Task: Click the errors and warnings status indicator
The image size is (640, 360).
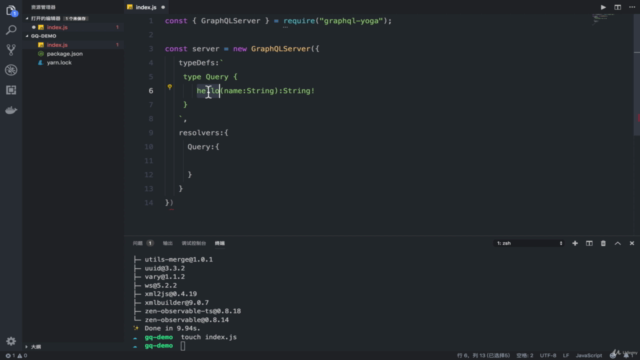Action: (16, 356)
